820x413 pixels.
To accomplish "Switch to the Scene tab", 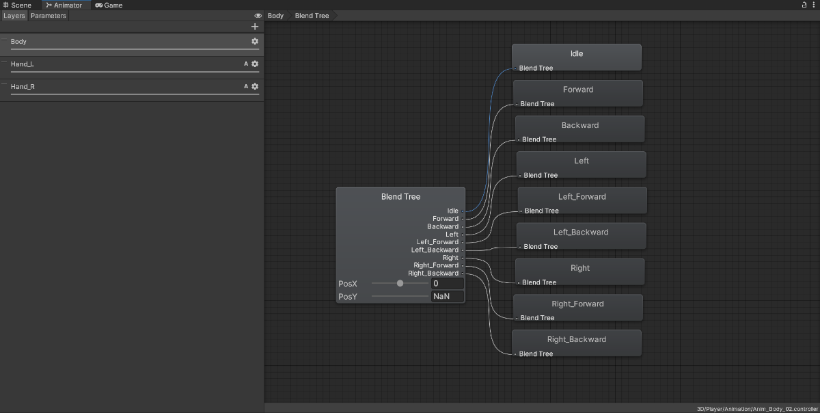I will 17,5.
